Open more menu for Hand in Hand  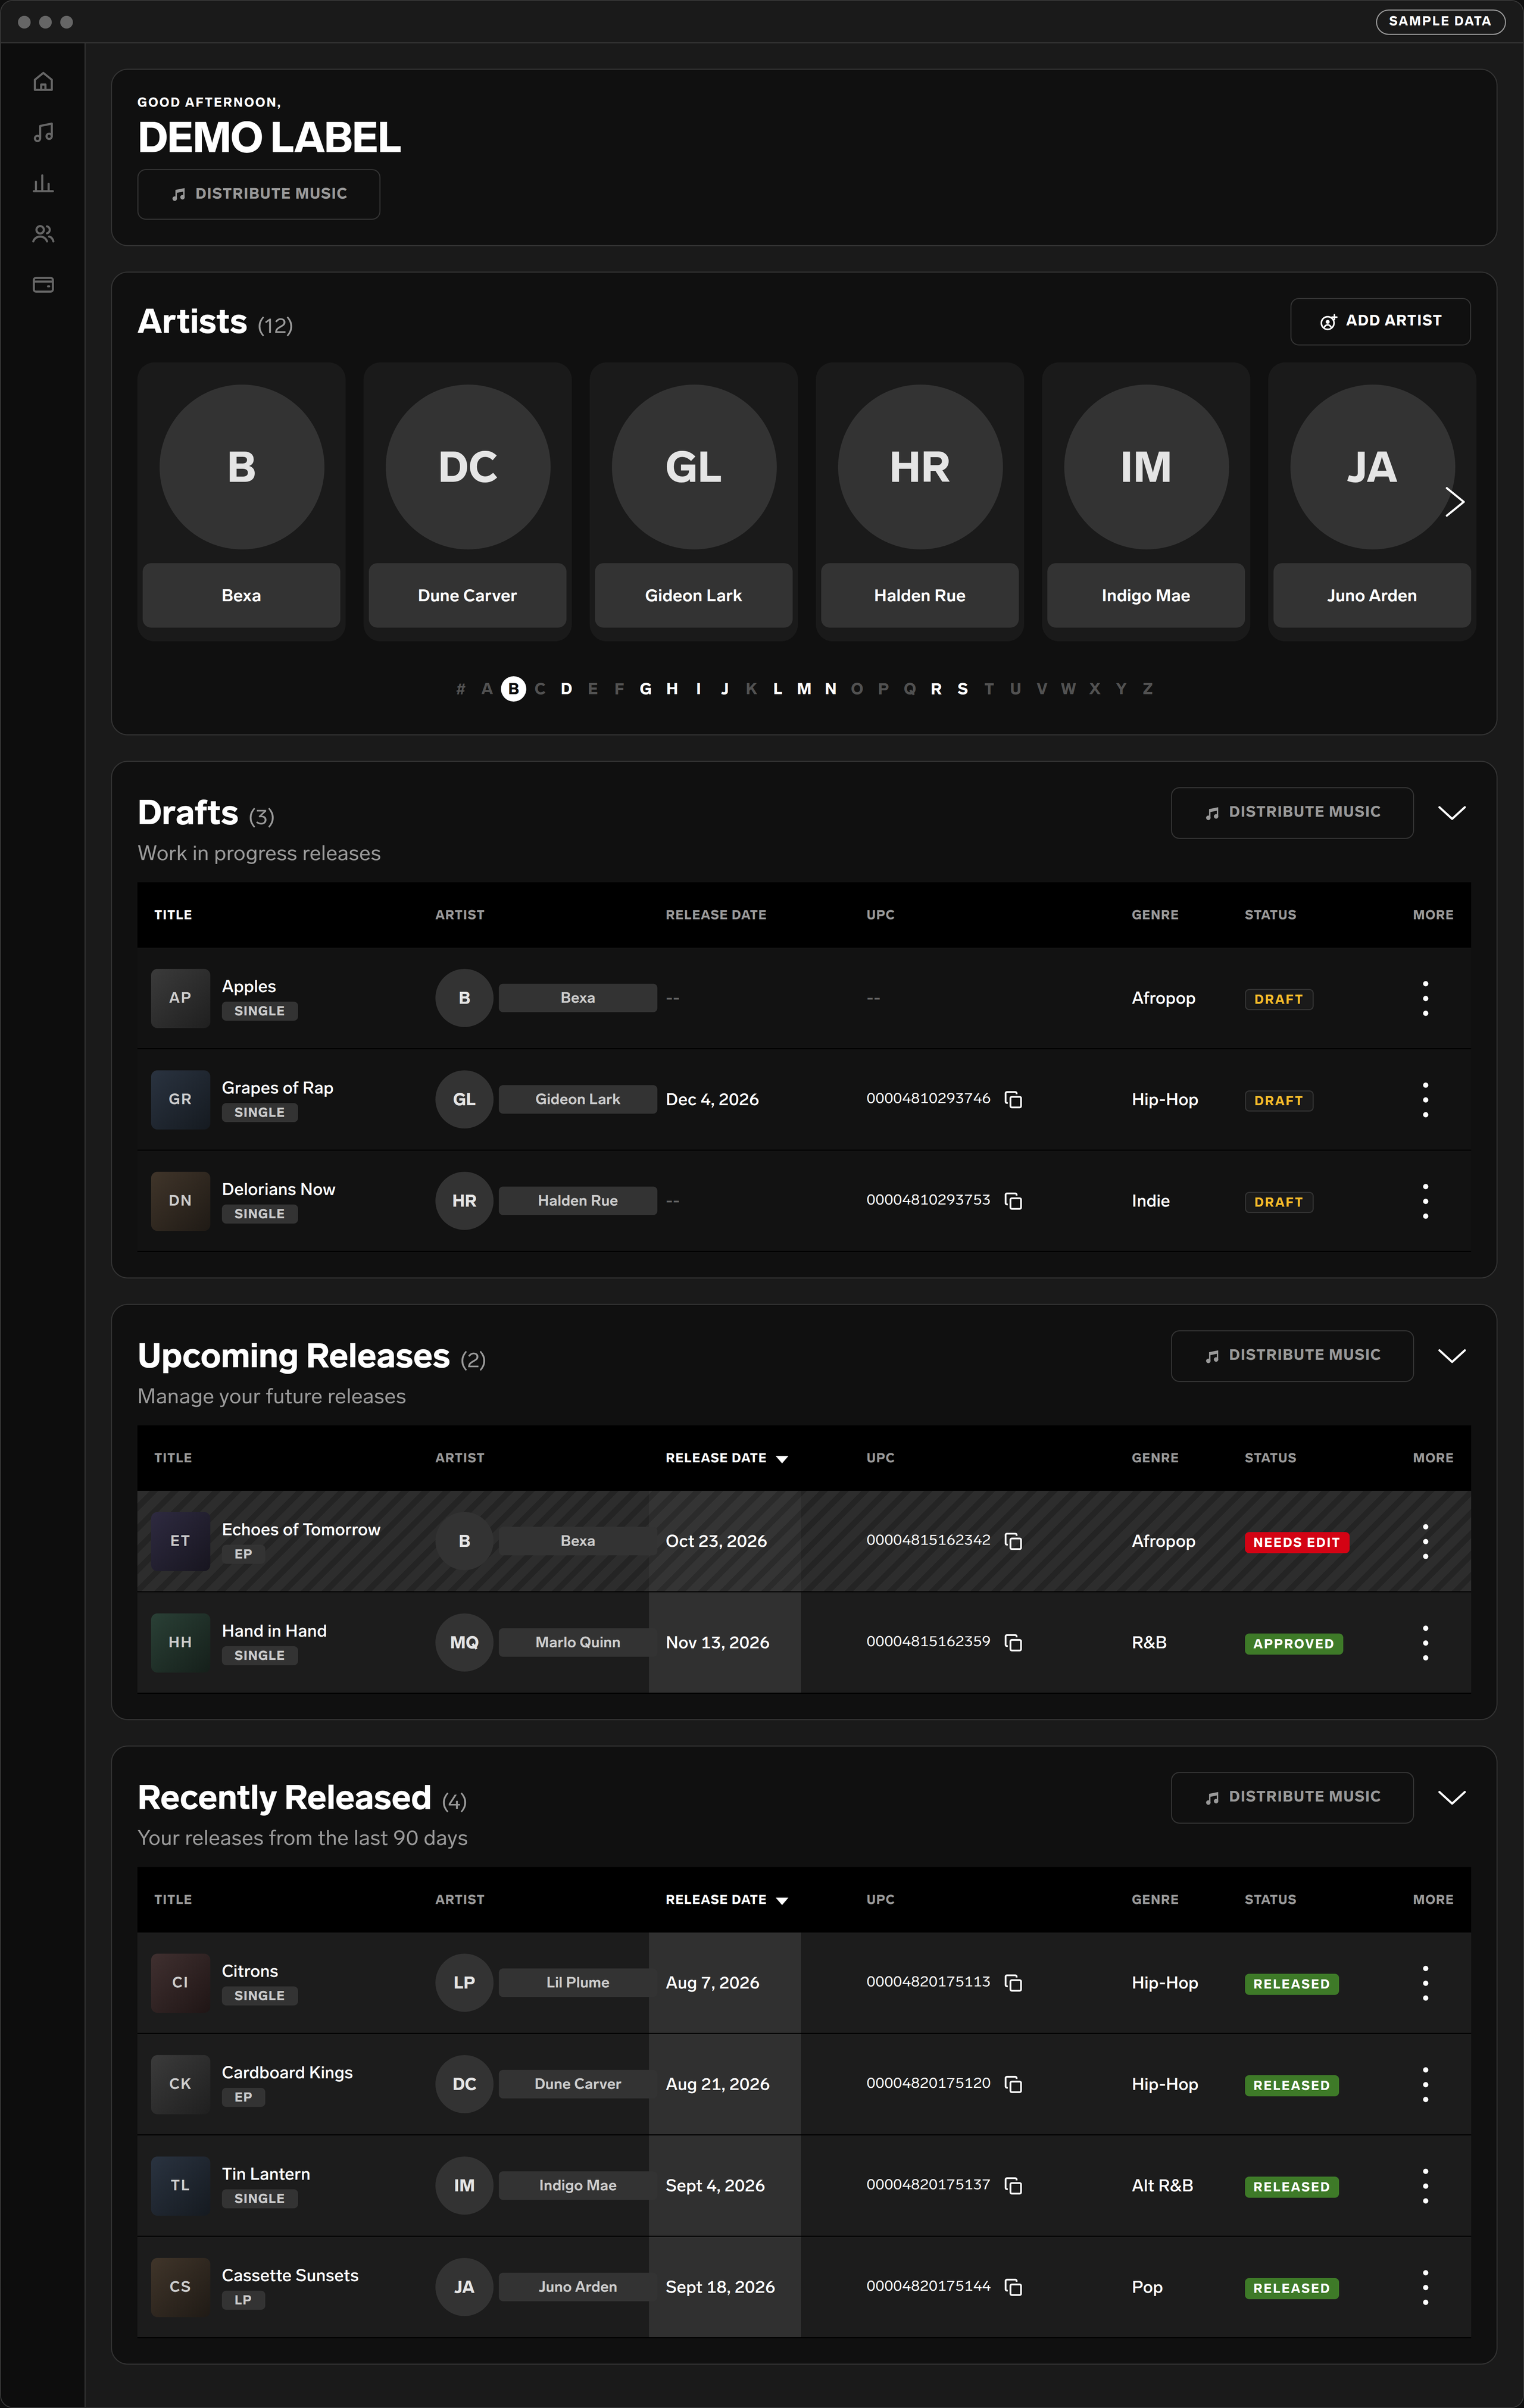pyautogui.click(x=1425, y=1642)
